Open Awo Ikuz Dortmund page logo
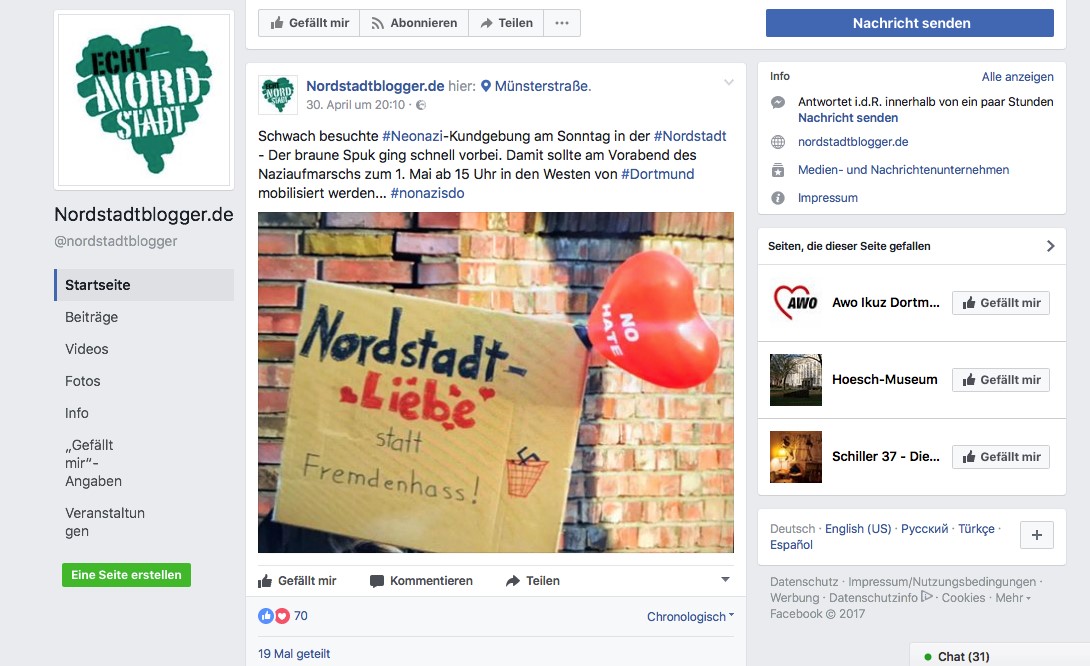Screen dimensions: 1090x666 tap(796, 303)
